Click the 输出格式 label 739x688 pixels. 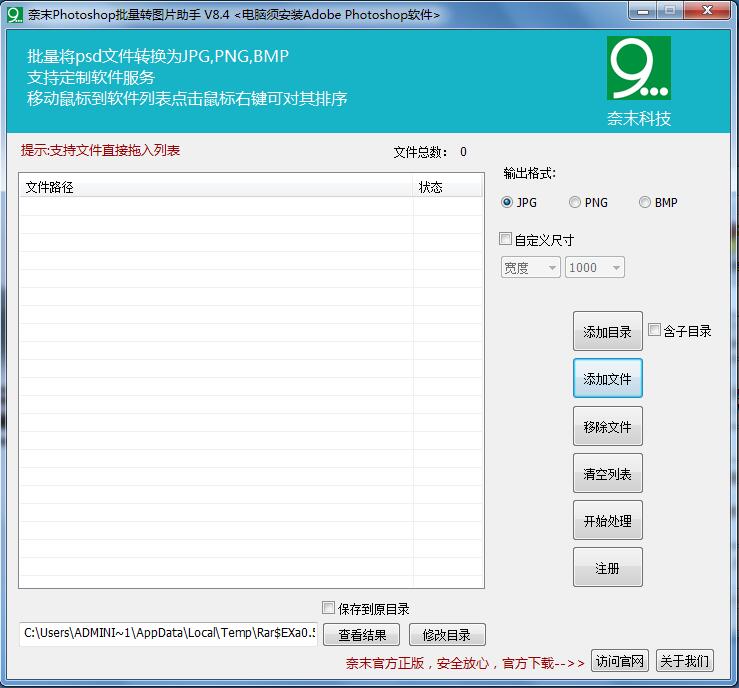[529, 173]
